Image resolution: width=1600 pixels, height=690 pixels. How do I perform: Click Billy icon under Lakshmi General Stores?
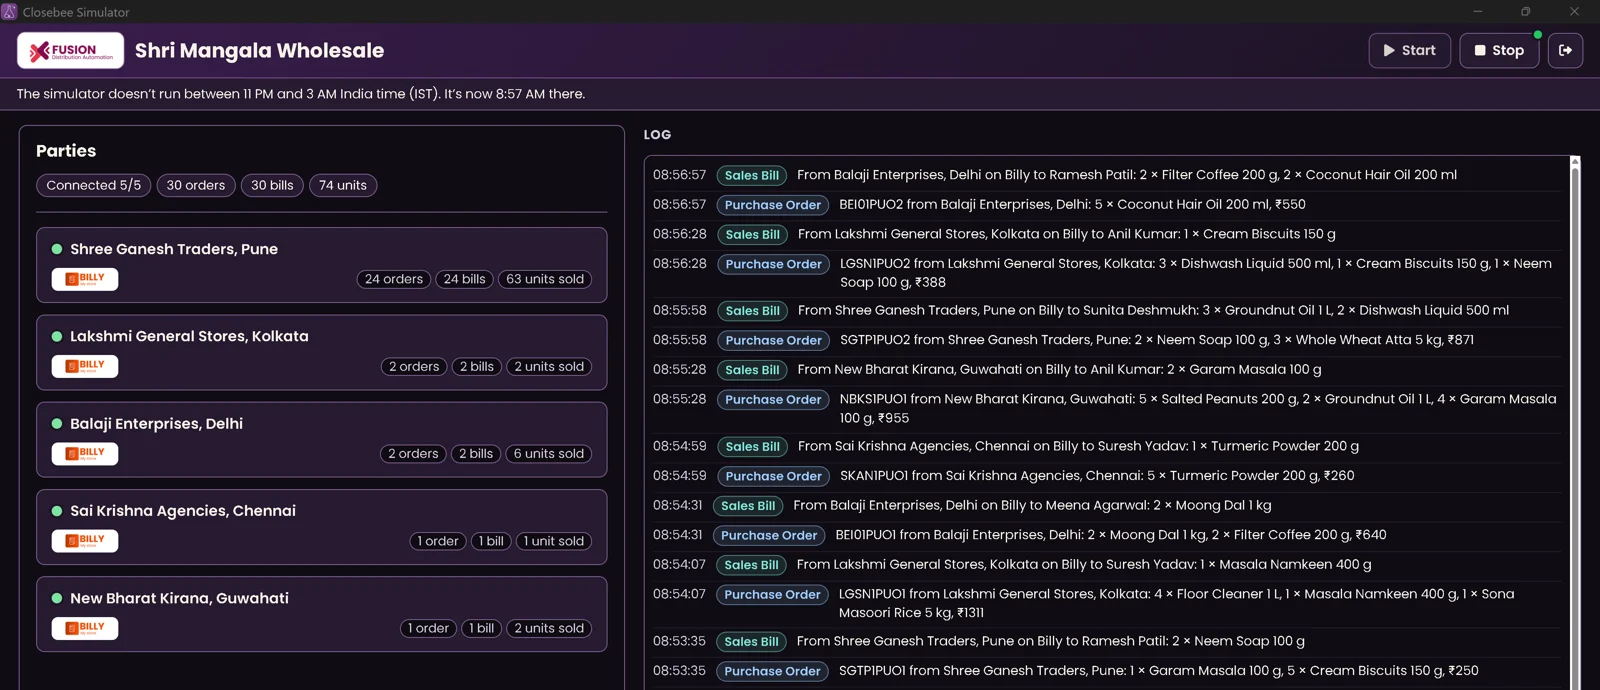[x=85, y=366]
